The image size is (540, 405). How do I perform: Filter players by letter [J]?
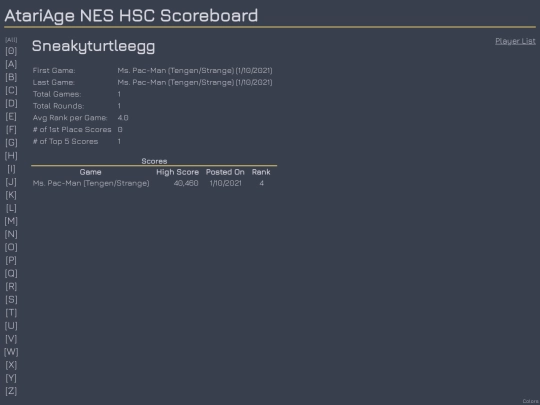pos(11,182)
